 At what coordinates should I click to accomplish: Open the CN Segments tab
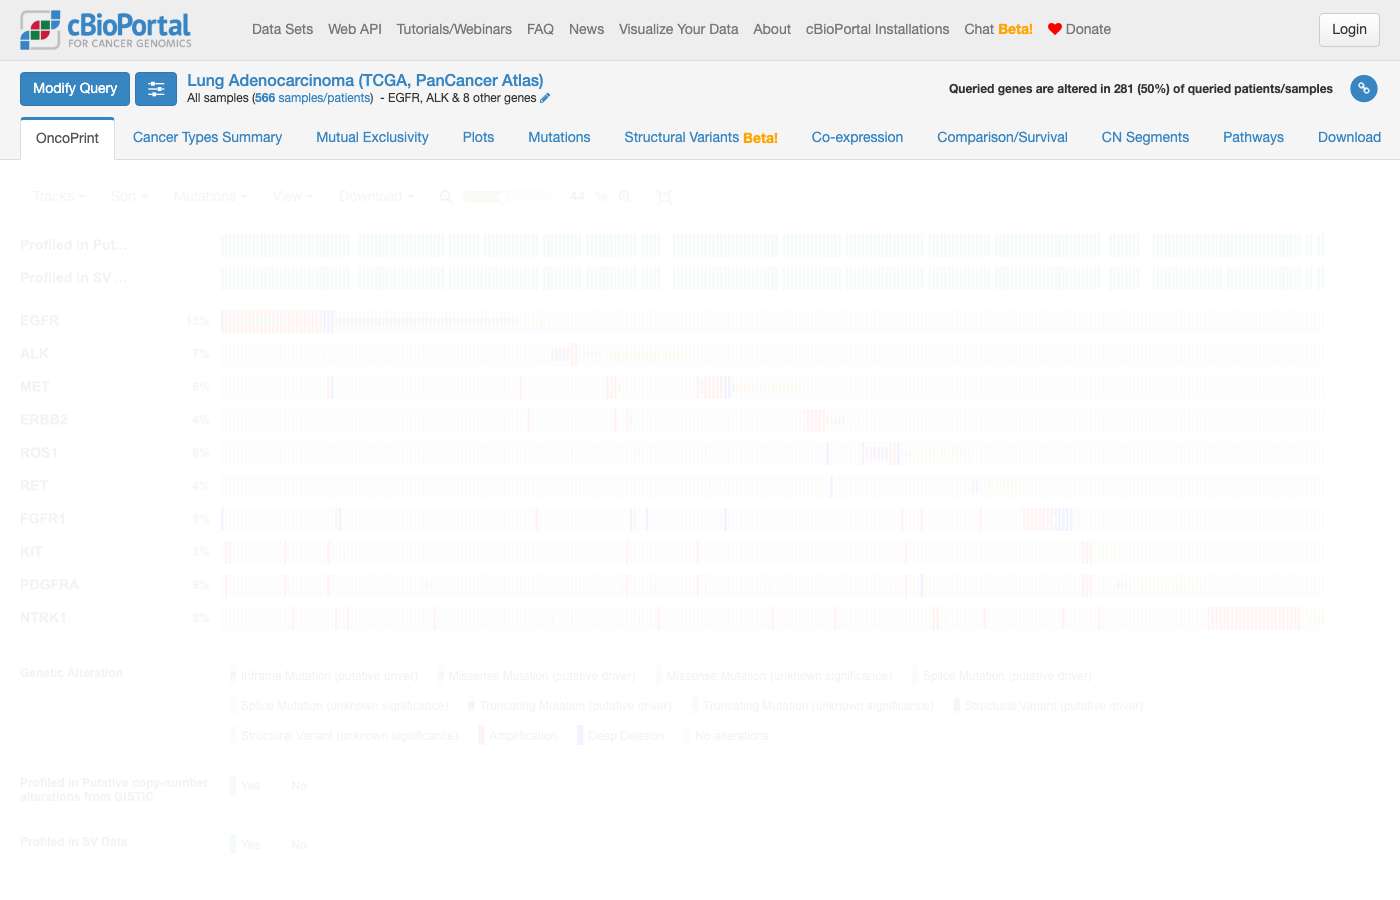(x=1145, y=137)
